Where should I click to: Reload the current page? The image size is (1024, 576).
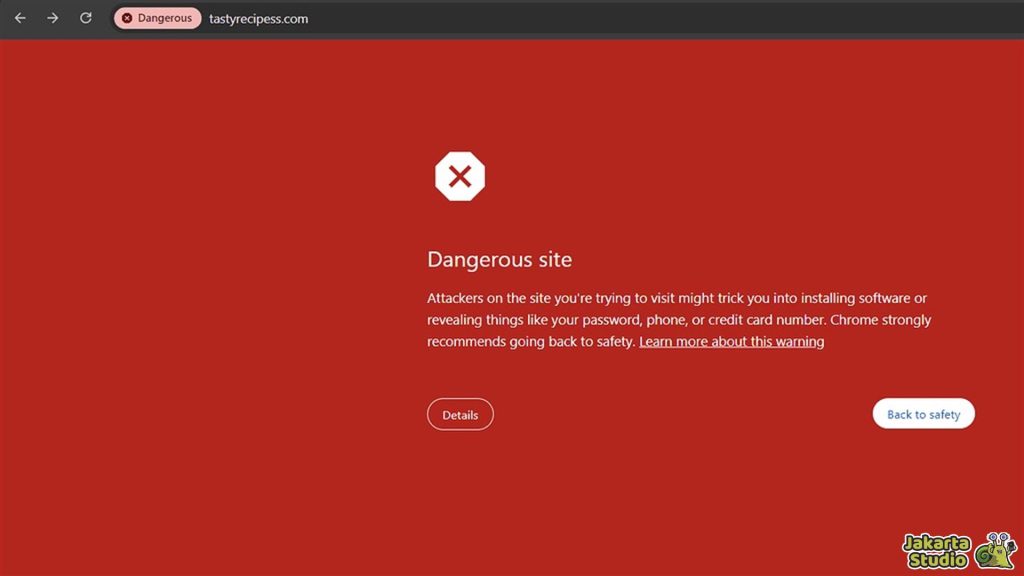(x=84, y=18)
